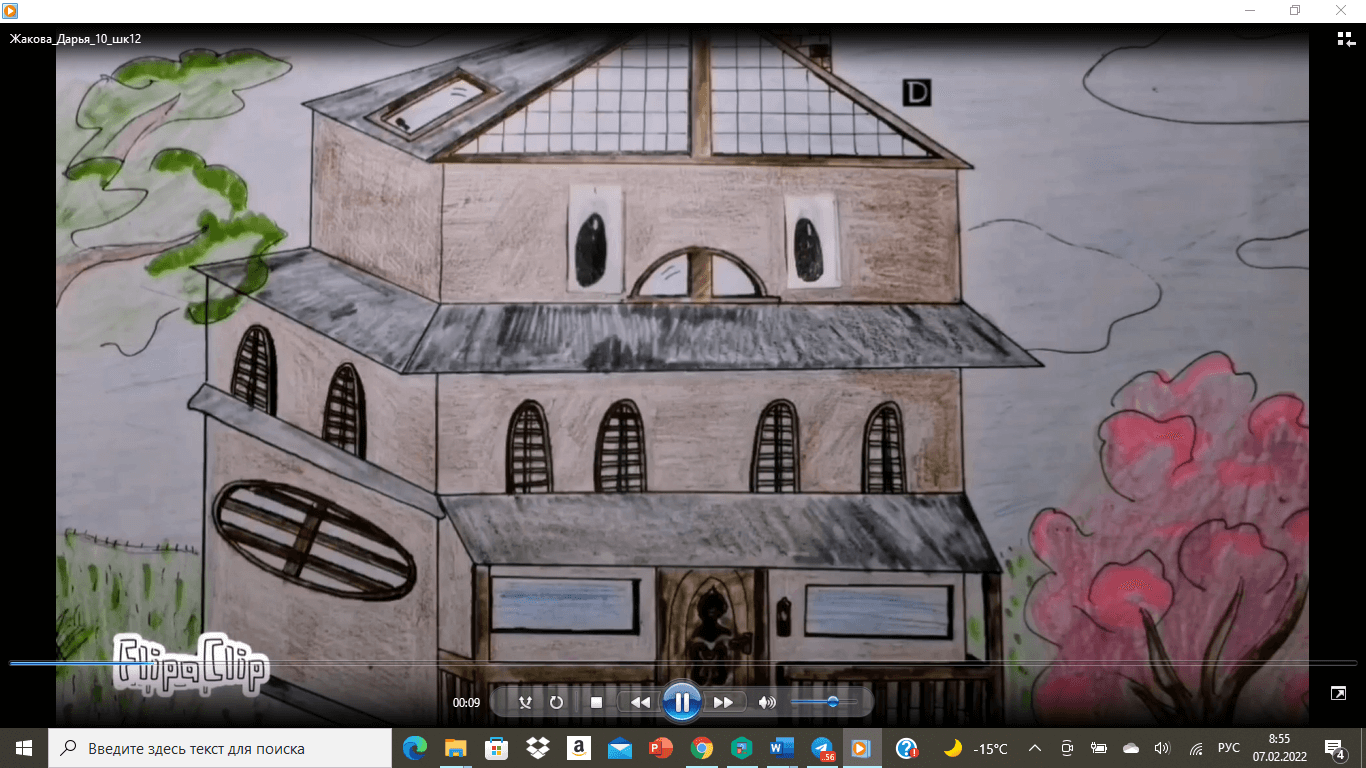This screenshot has width=1366, height=768.
Task: Toggle shuffle mode in the player
Action: pyautogui.click(x=525, y=703)
